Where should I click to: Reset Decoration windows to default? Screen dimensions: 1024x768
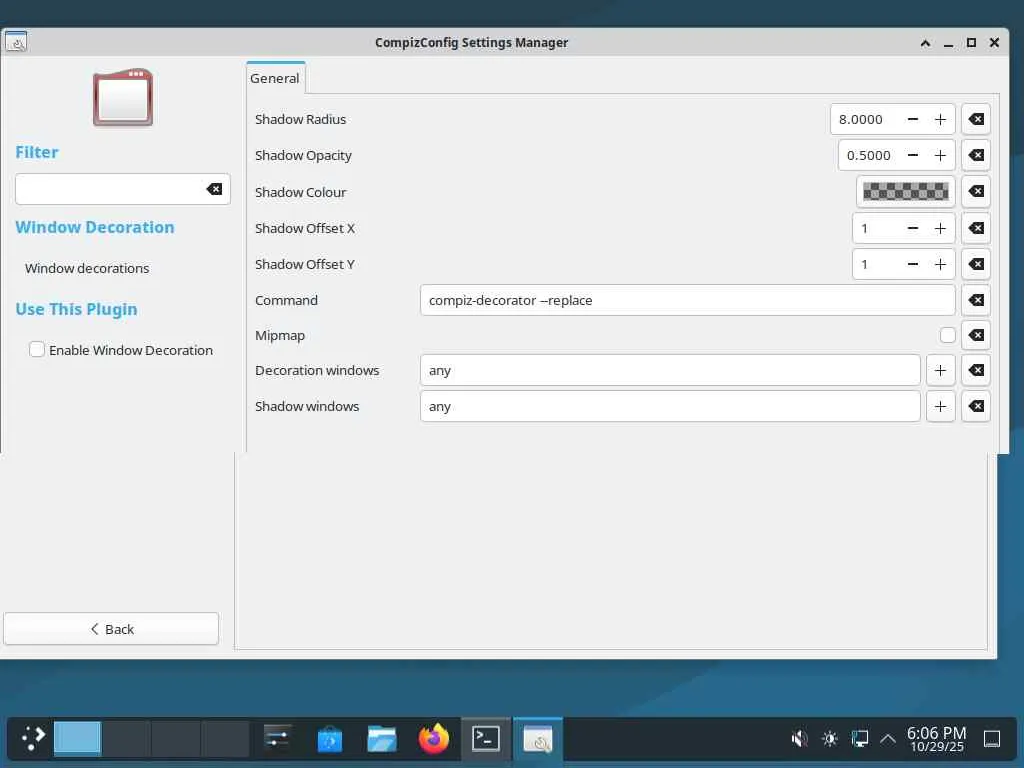click(x=976, y=370)
